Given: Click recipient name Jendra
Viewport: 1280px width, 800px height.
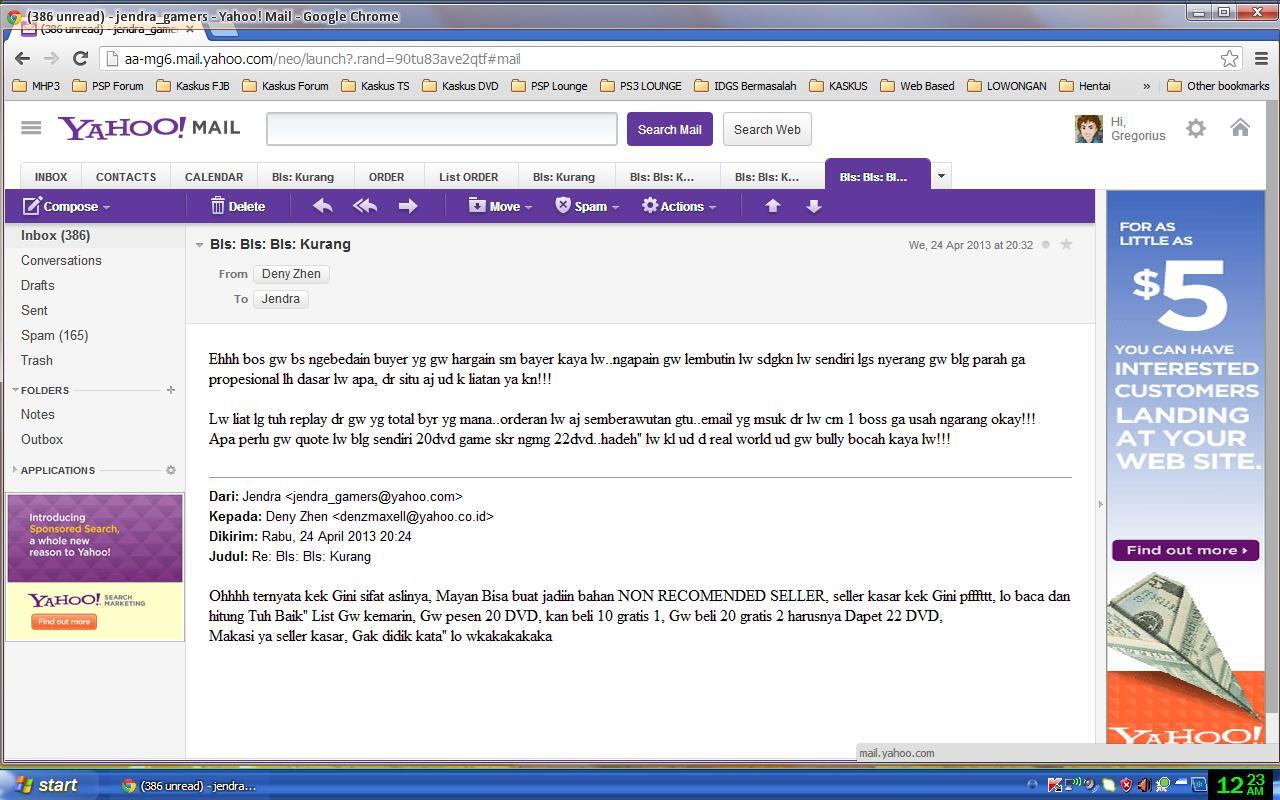Looking at the screenshot, I should 281,299.
